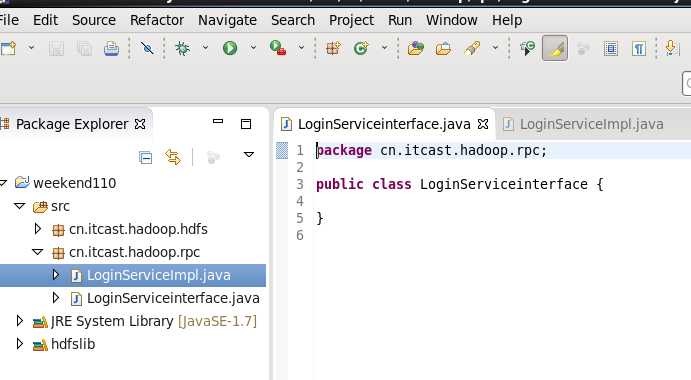The height and width of the screenshot is (380, 691).
Task: Click the Print toolbar icon
Action: [x=111, y=48]
